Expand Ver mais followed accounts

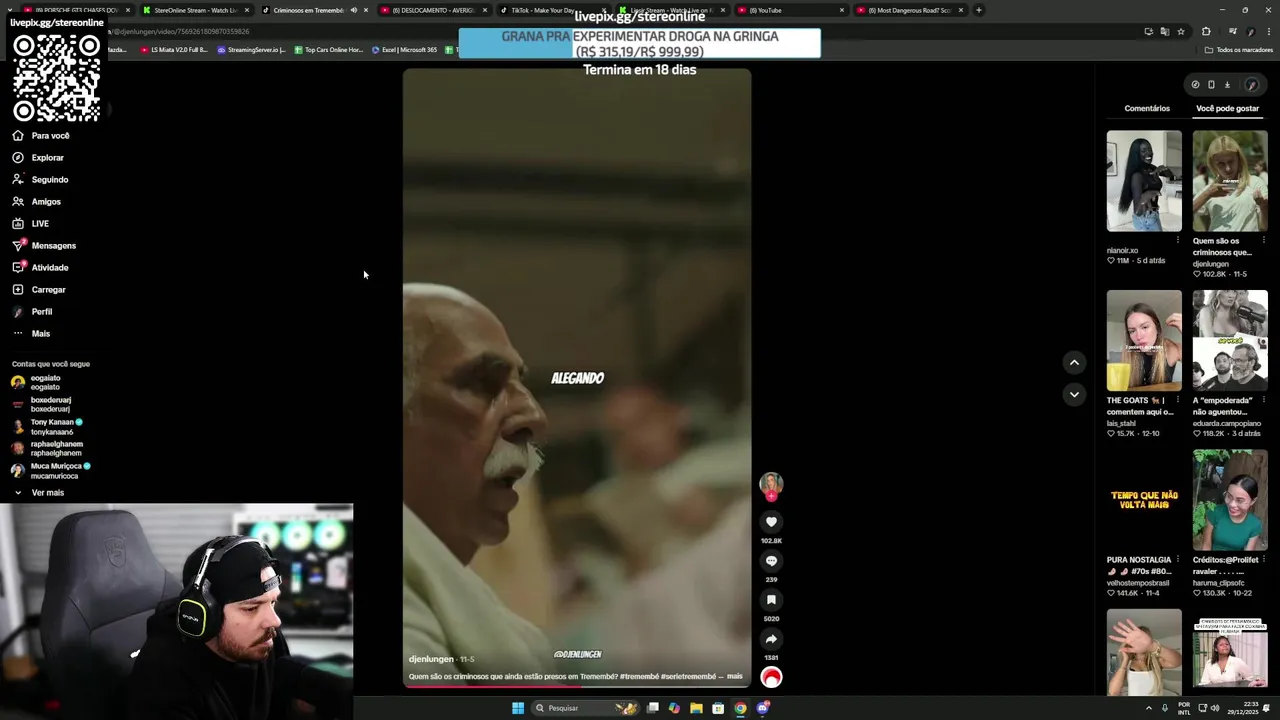pyautogui.click(x=38, y=493)
